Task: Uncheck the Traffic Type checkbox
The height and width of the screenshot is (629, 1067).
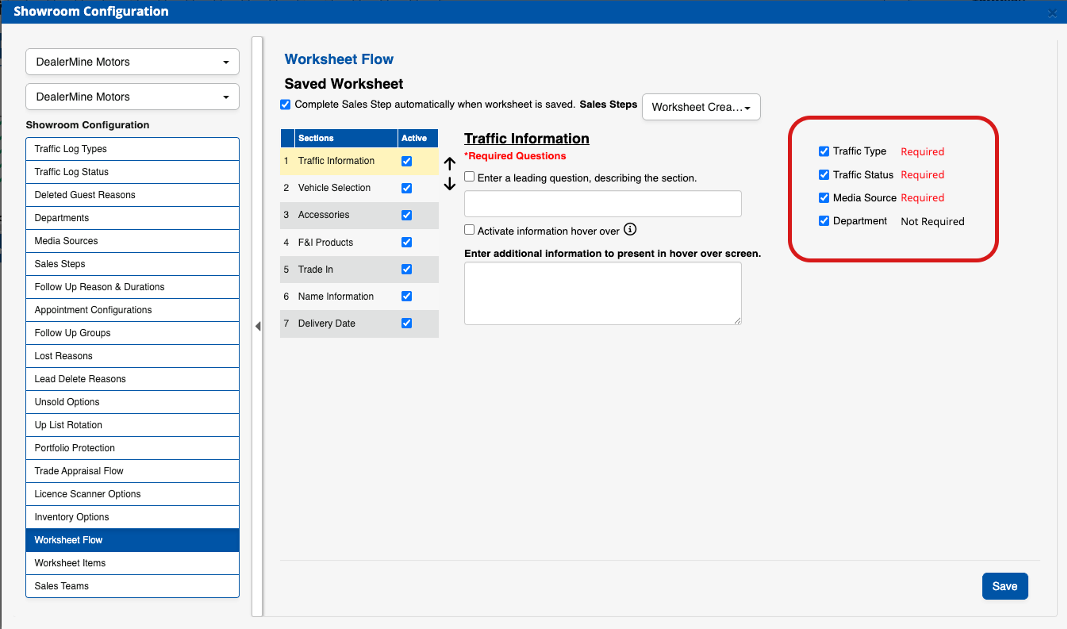Action: [824, 152]
